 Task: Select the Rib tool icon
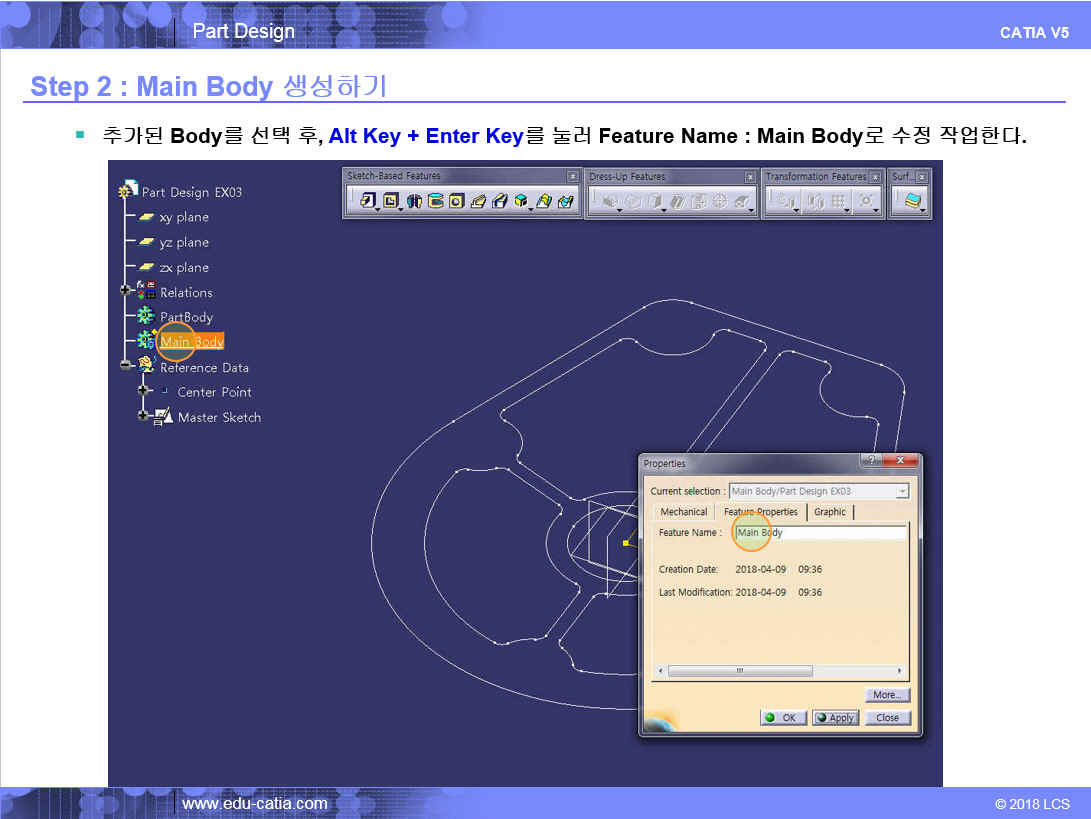coord(478,201)
